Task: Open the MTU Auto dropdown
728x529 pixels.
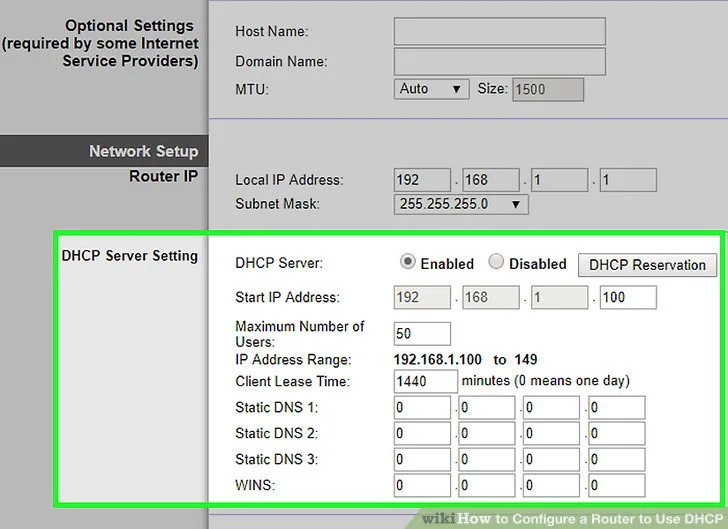Action: (x=431, y=89)
